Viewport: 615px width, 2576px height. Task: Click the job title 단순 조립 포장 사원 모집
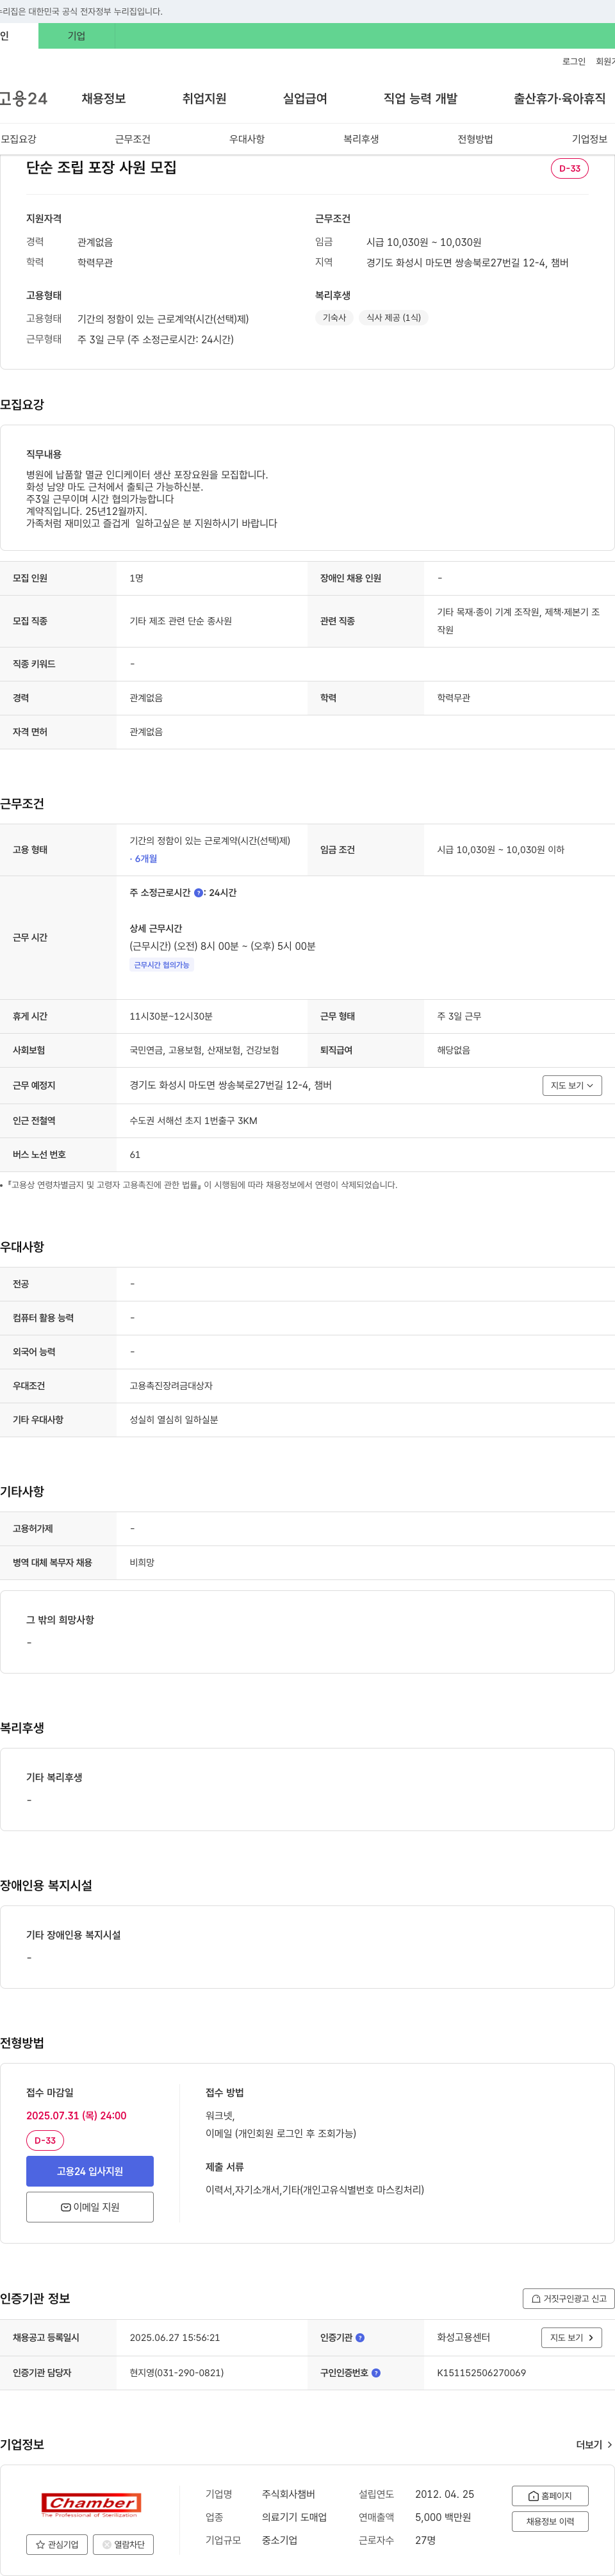tap(101, 168)
